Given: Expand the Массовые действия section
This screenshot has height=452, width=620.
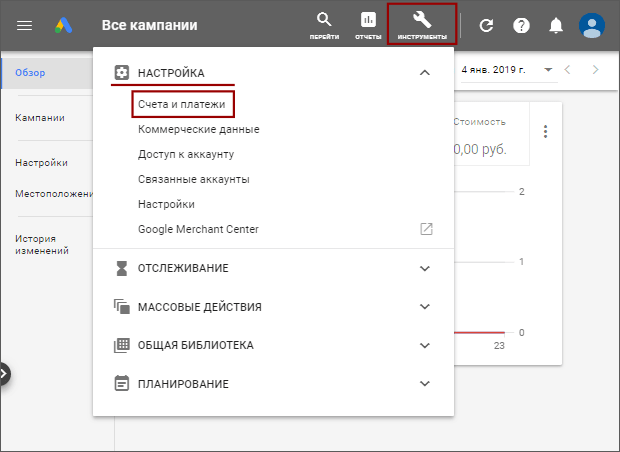Looking at the screenshot, I should tap(425, 307).
